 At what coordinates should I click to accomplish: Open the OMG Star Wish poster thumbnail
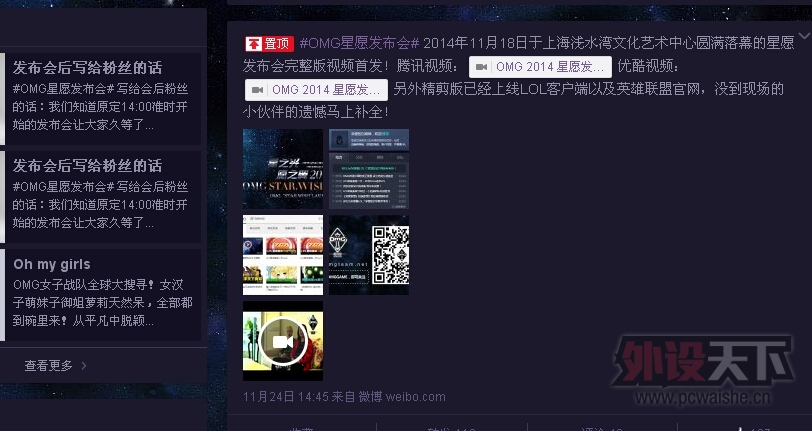point(283,169)
